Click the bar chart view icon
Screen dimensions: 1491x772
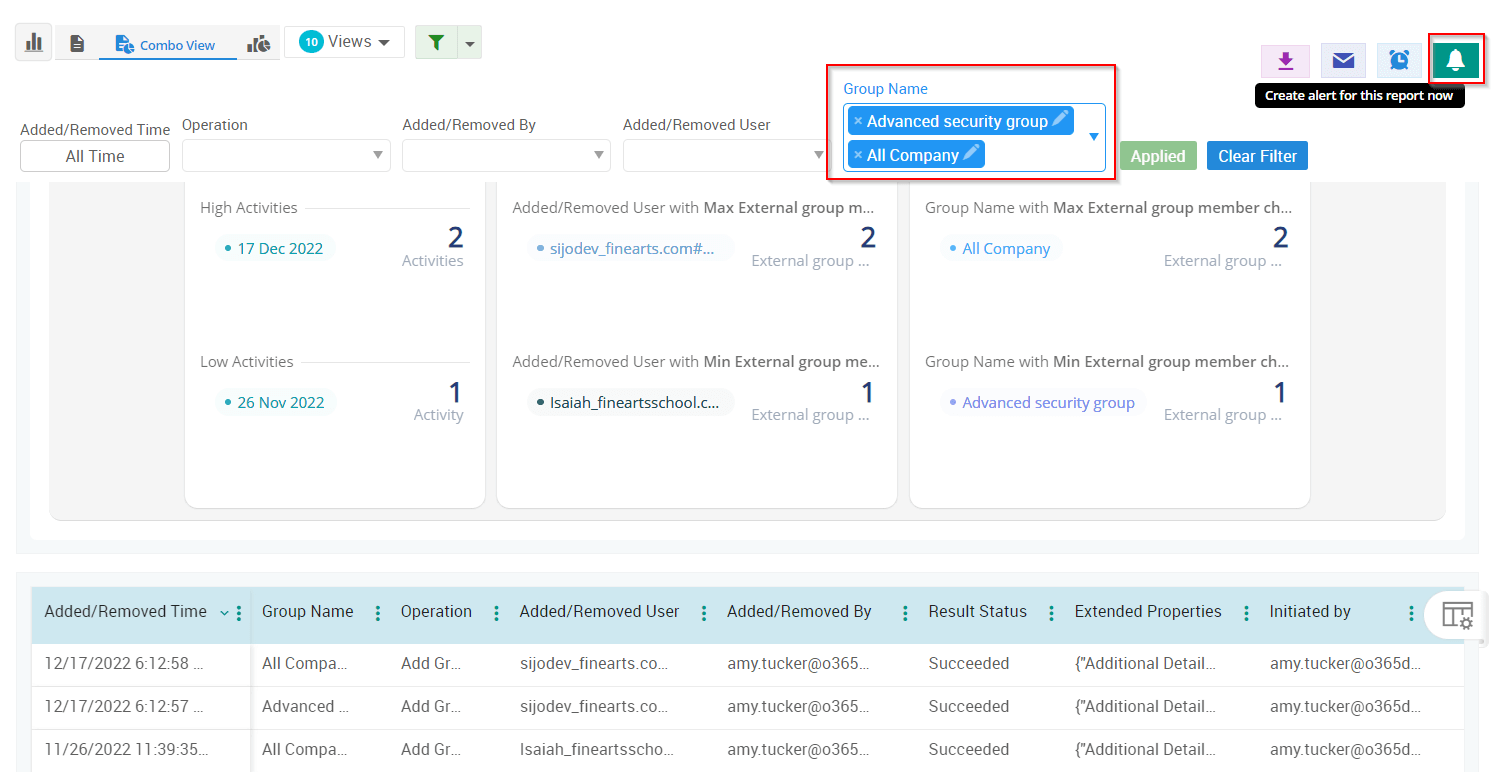34,42
